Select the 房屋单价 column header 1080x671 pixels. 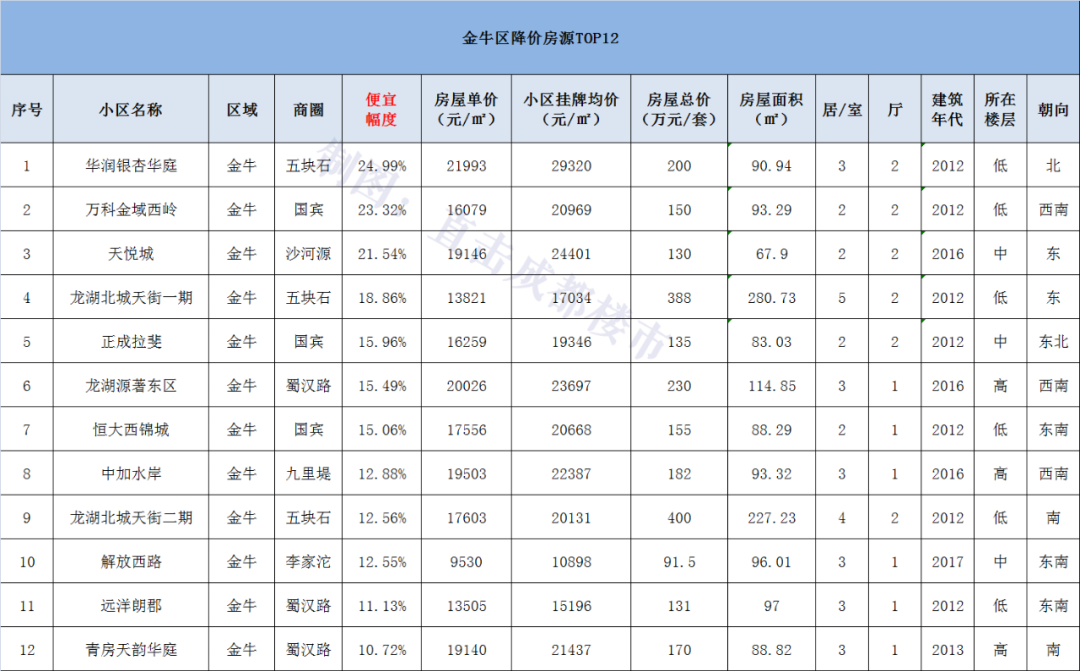coord(466,110)
